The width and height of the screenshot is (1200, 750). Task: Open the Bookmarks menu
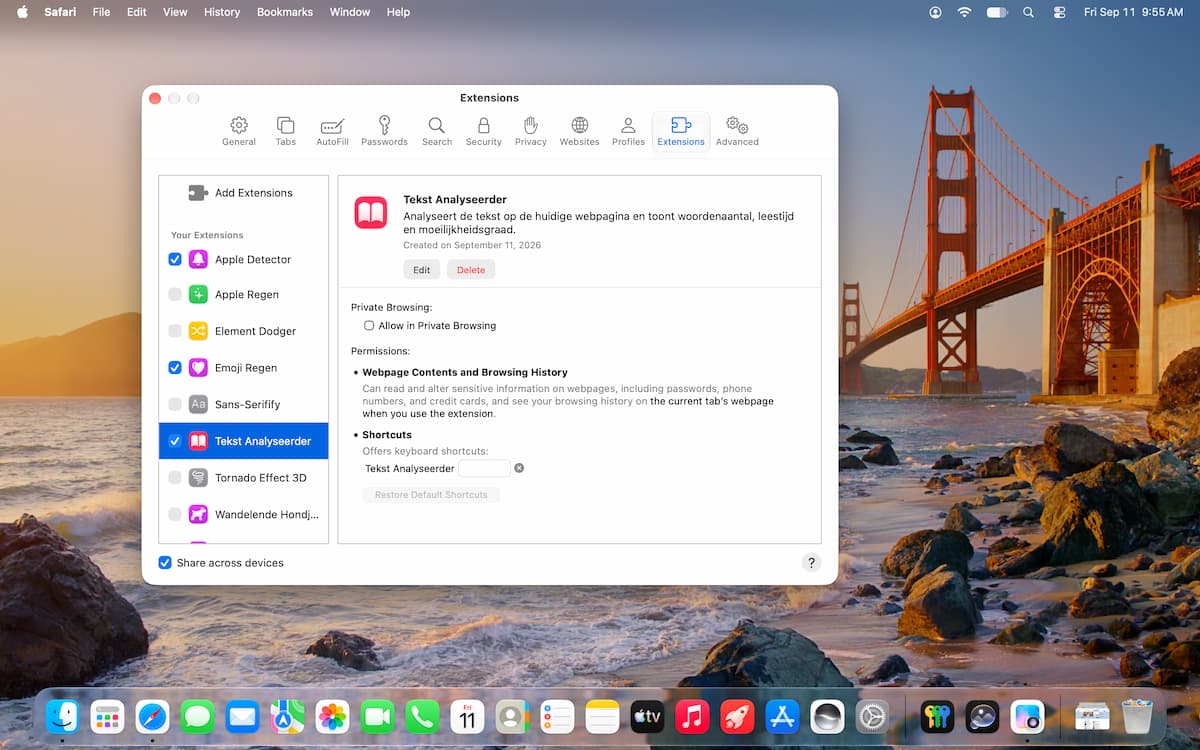point(285,12)
